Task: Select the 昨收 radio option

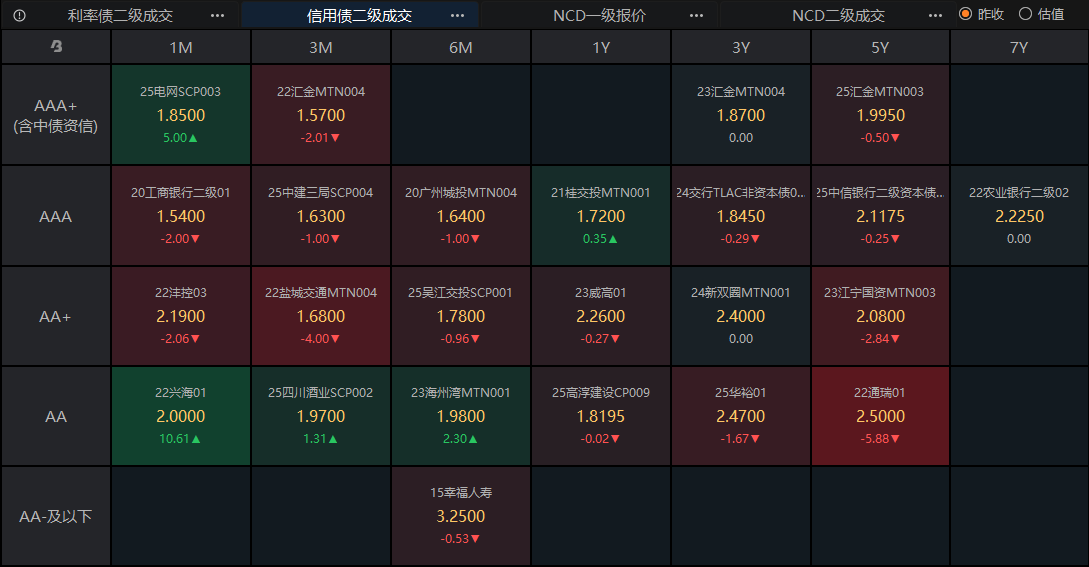Action: coord(981,14)
